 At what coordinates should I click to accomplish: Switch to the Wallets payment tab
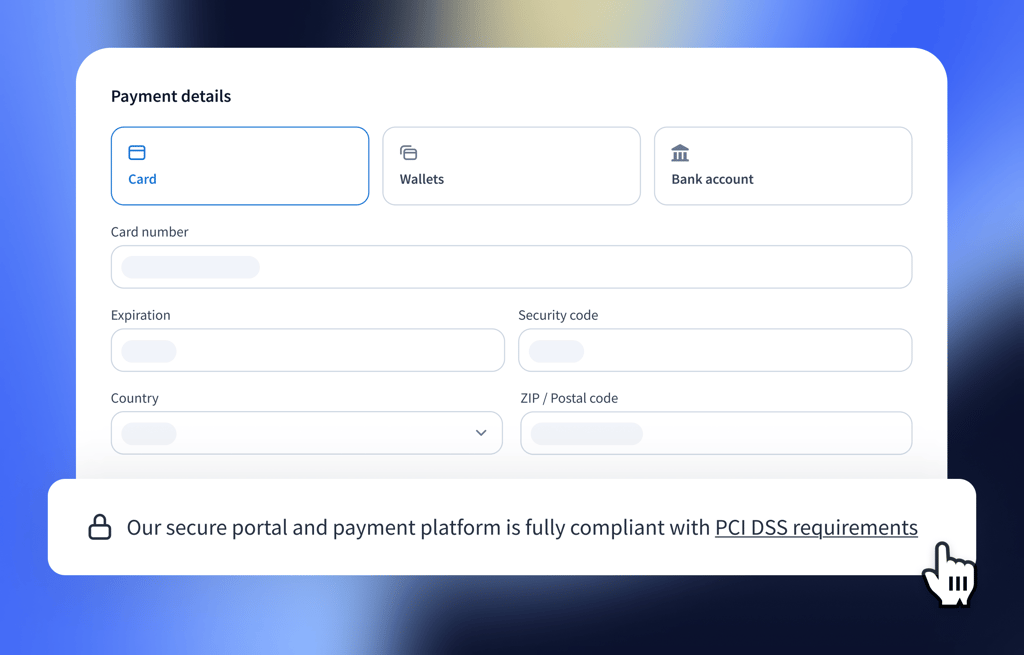[x=511, y=166]
